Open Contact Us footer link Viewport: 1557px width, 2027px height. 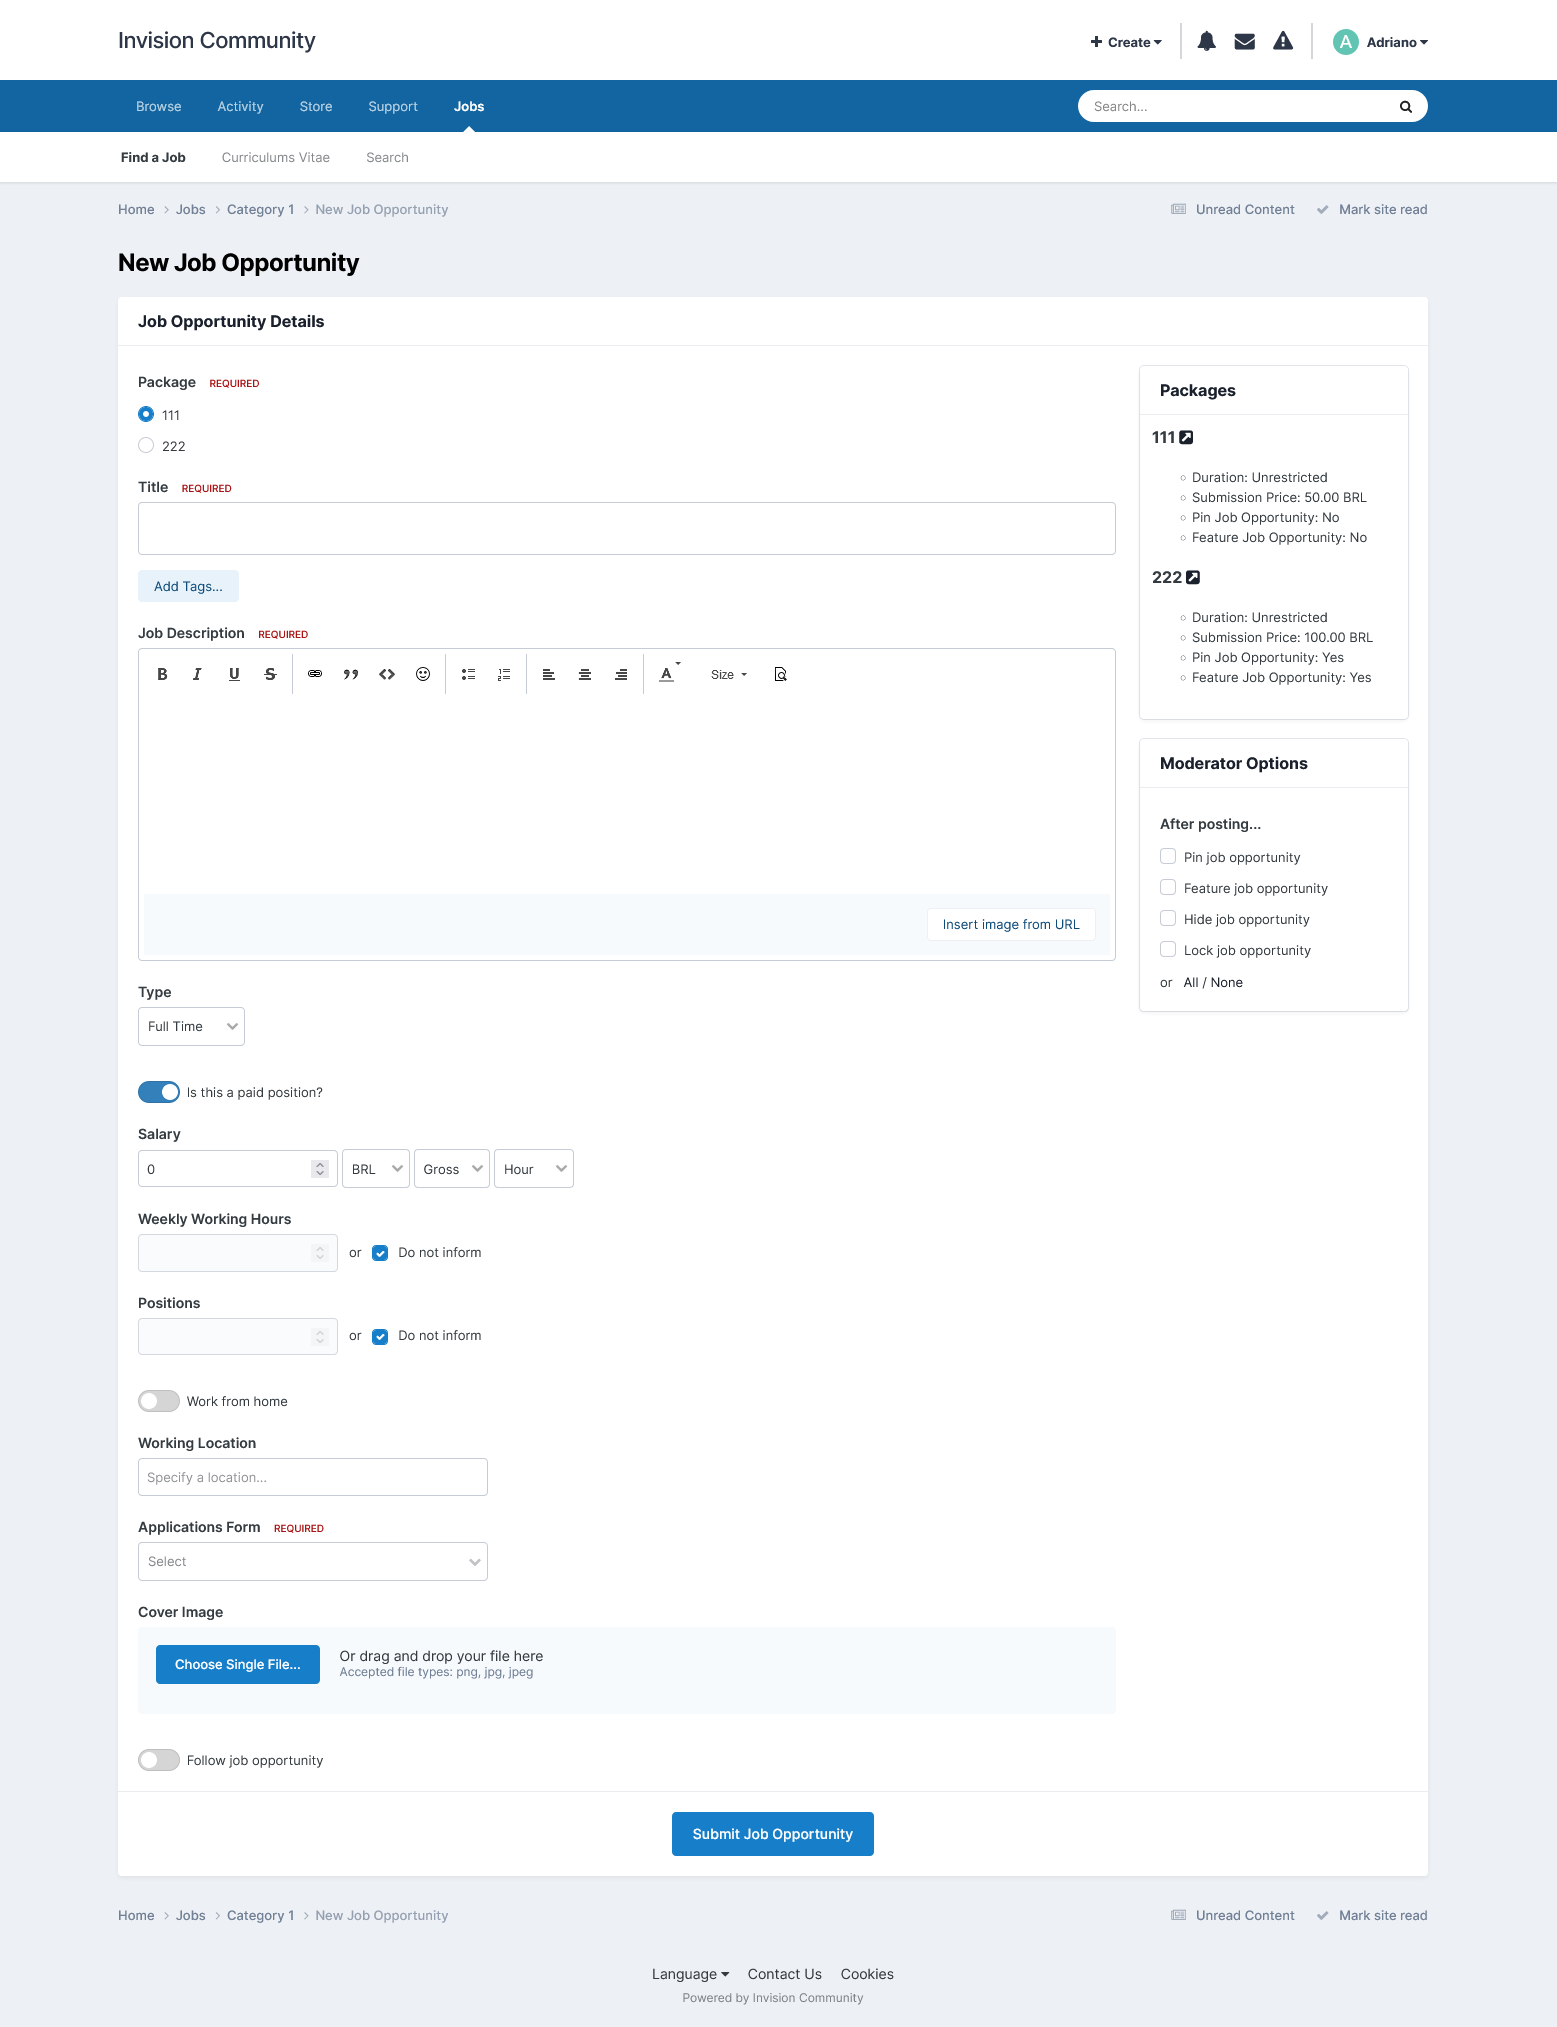pyautogui.click(x=785, y=1974)
